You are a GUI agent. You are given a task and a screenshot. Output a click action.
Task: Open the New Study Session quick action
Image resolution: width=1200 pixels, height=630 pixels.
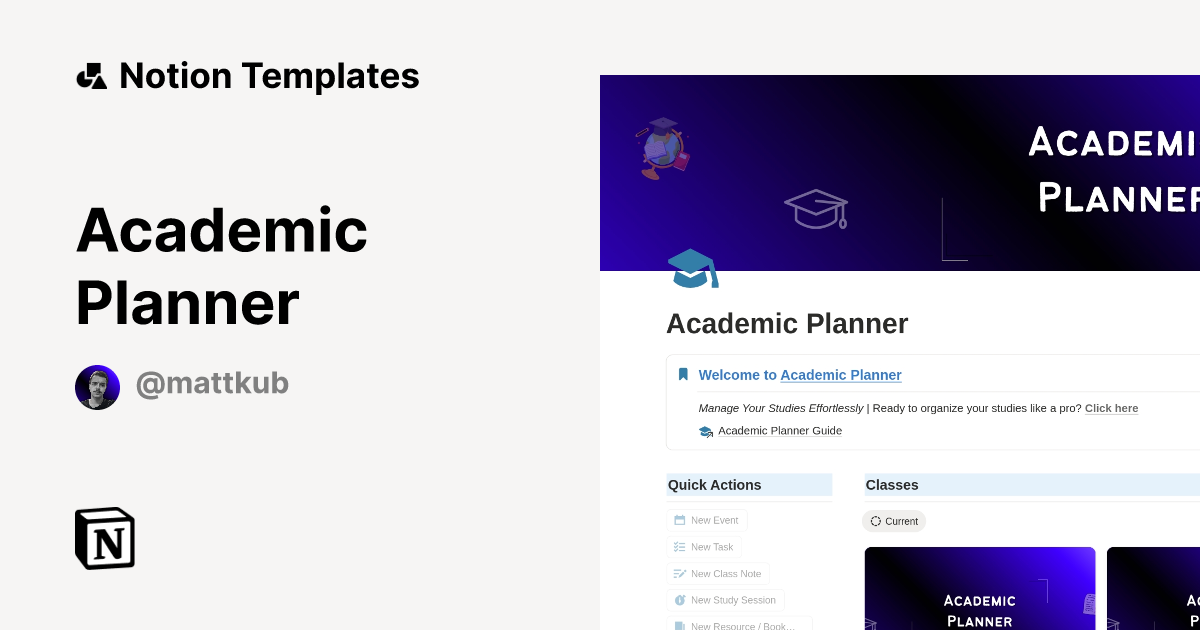pyautogui.click(x=725, y=599)
